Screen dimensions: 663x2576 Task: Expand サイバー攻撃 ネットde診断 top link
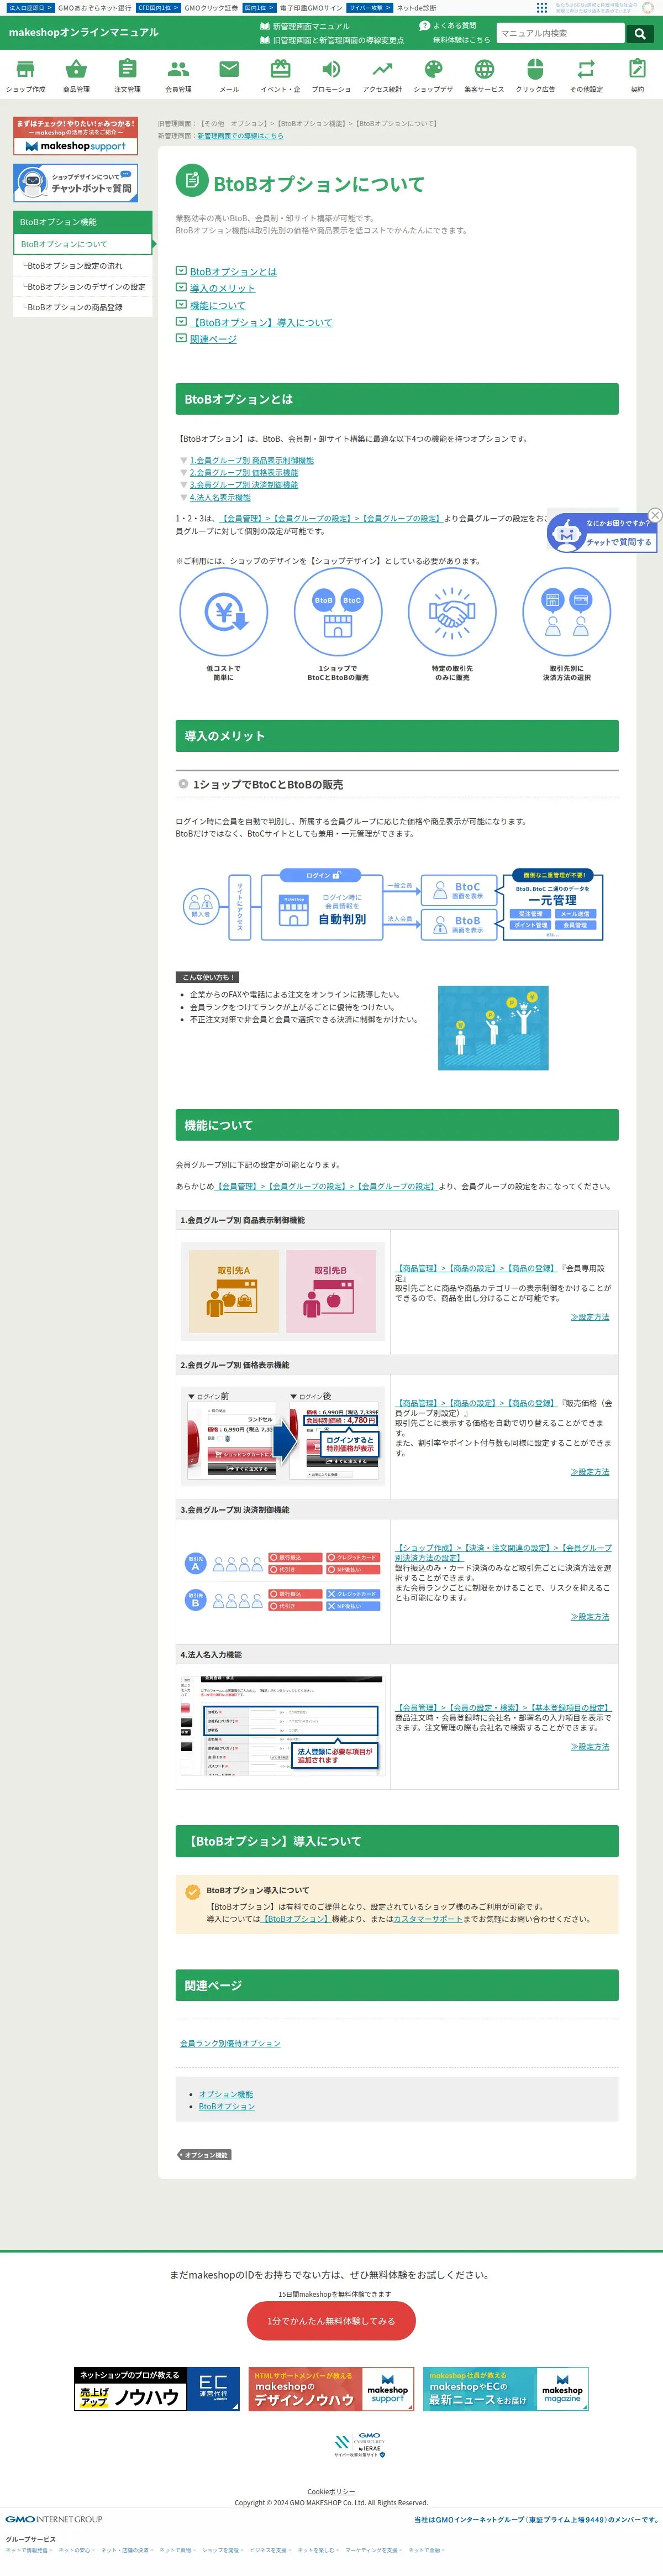[x=392, y=7]
